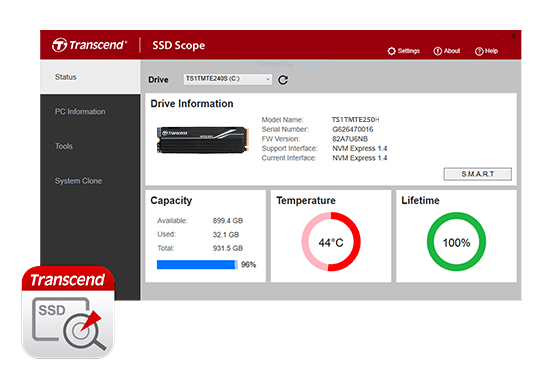This screenshot has height=376, width=550.
Task: Open Settings gear icon
Action: tap(391, 51)
